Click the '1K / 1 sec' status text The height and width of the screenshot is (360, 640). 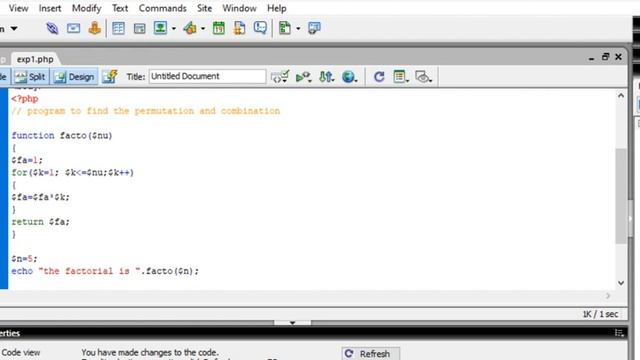click(x=600, y=314)
